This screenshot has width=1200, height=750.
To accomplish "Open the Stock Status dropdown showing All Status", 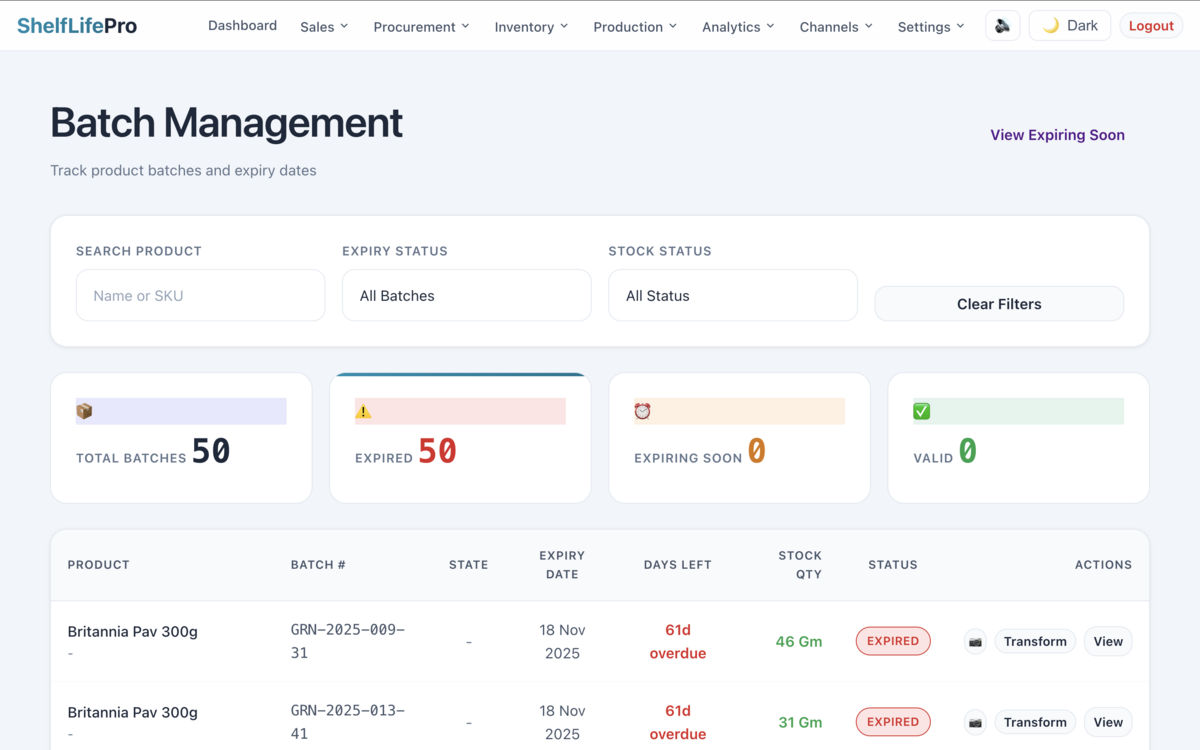I will click(x=732, y=295).
